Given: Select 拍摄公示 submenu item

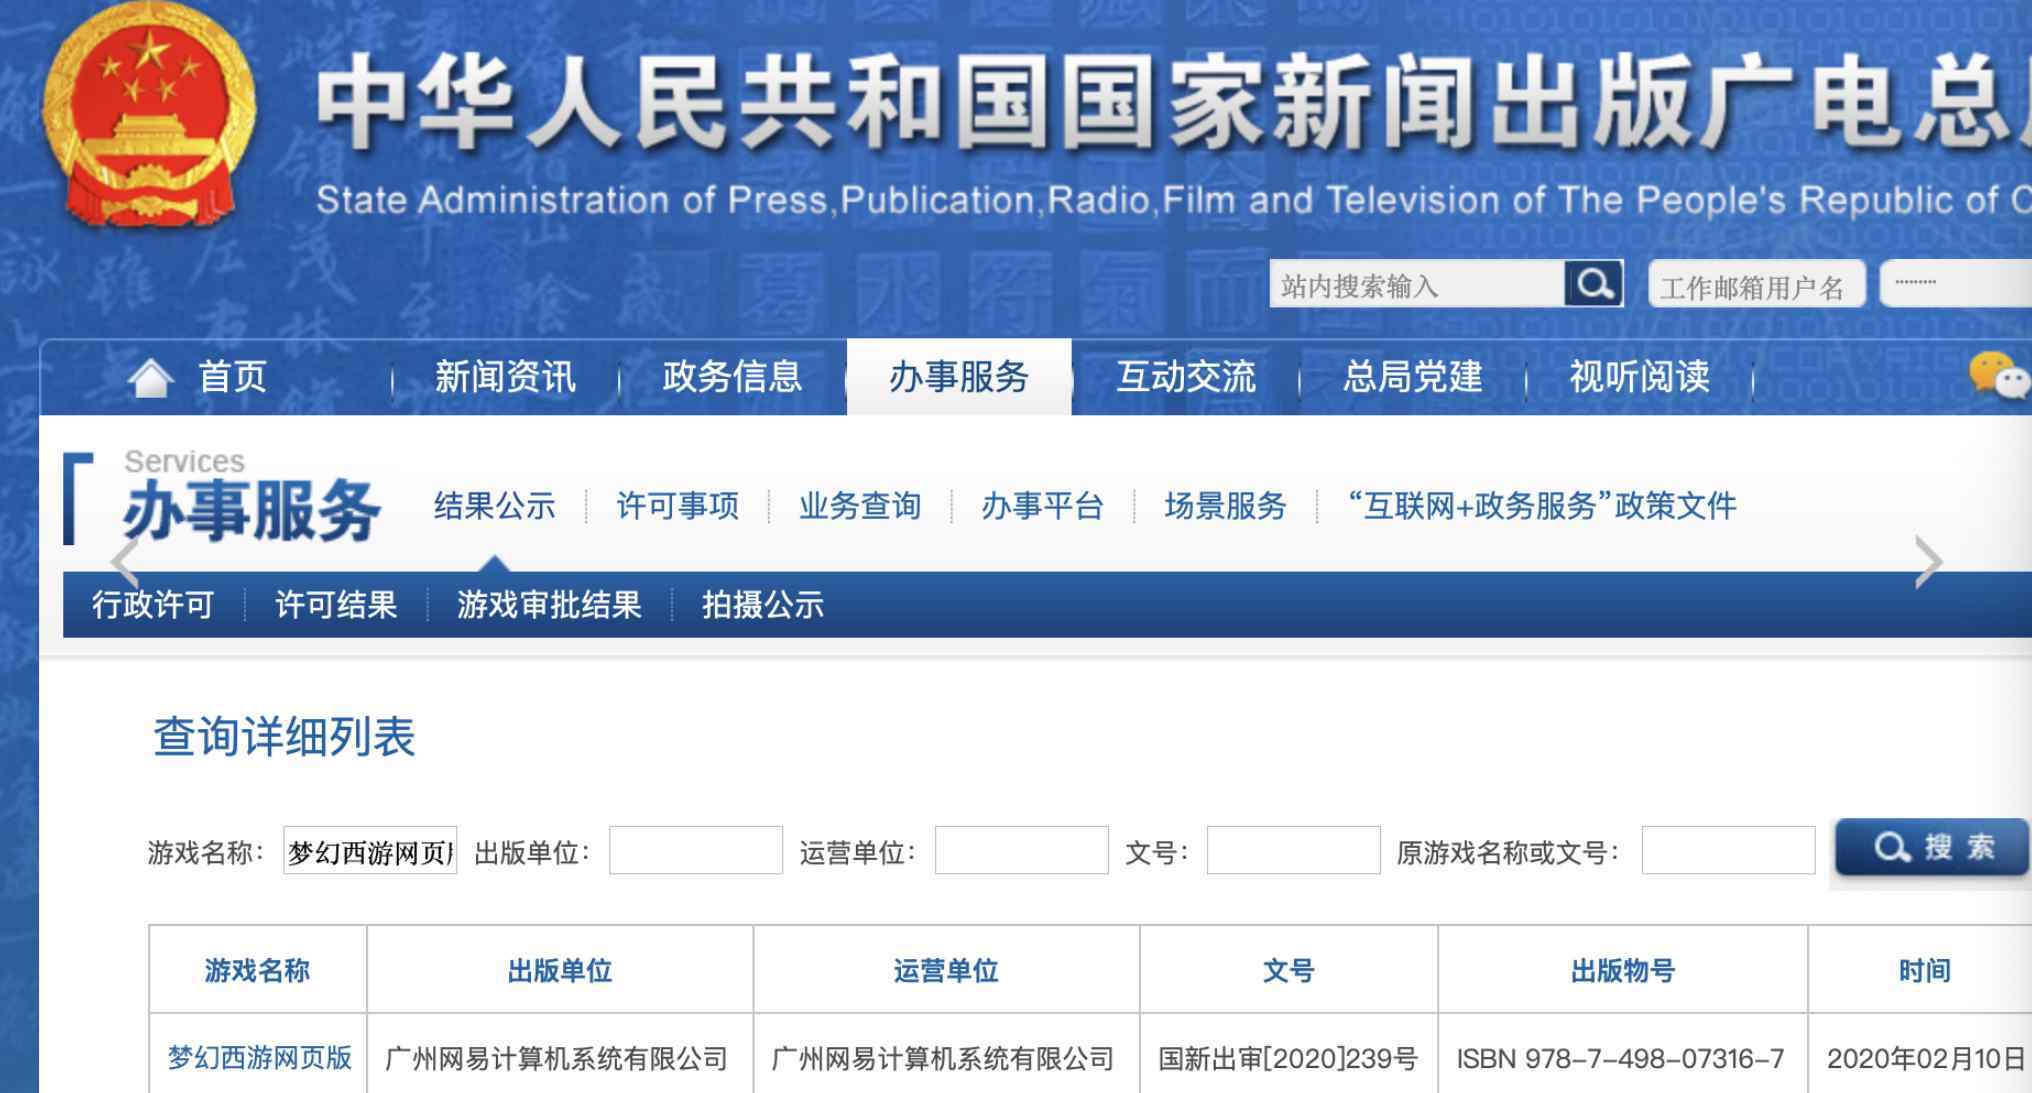Looking at the screenshot, I should (x=763, y=605).
